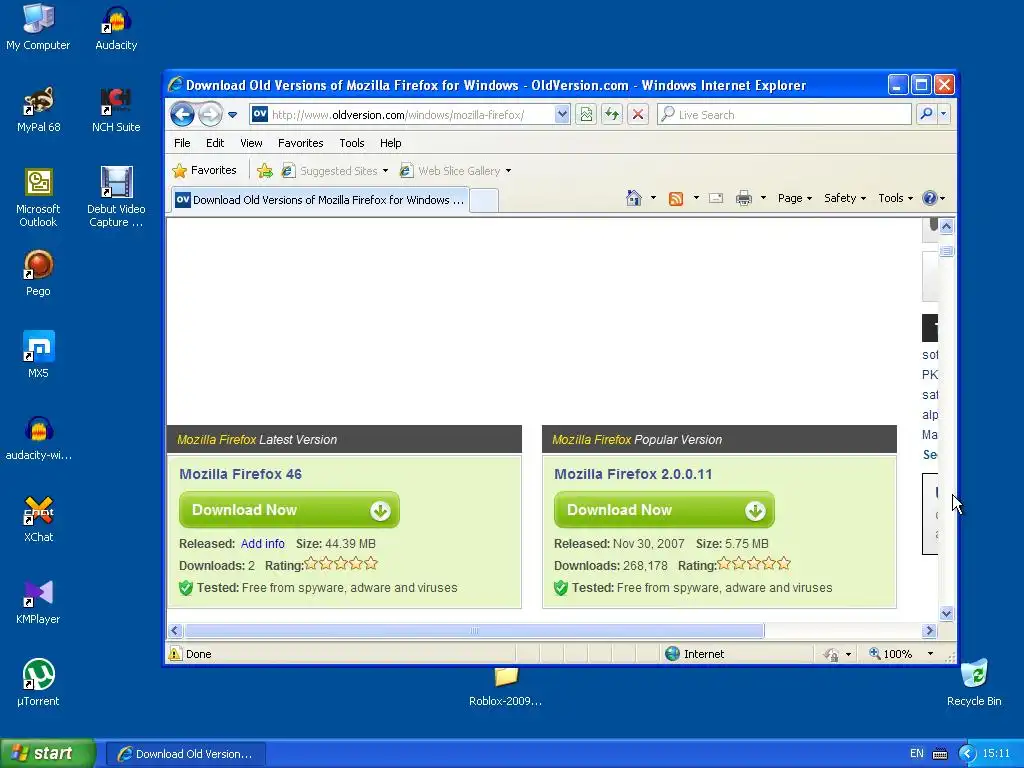Select the NCH Suite desktop icon
The width and height of the screenshot is (1024, 768).
click(116, 110)
